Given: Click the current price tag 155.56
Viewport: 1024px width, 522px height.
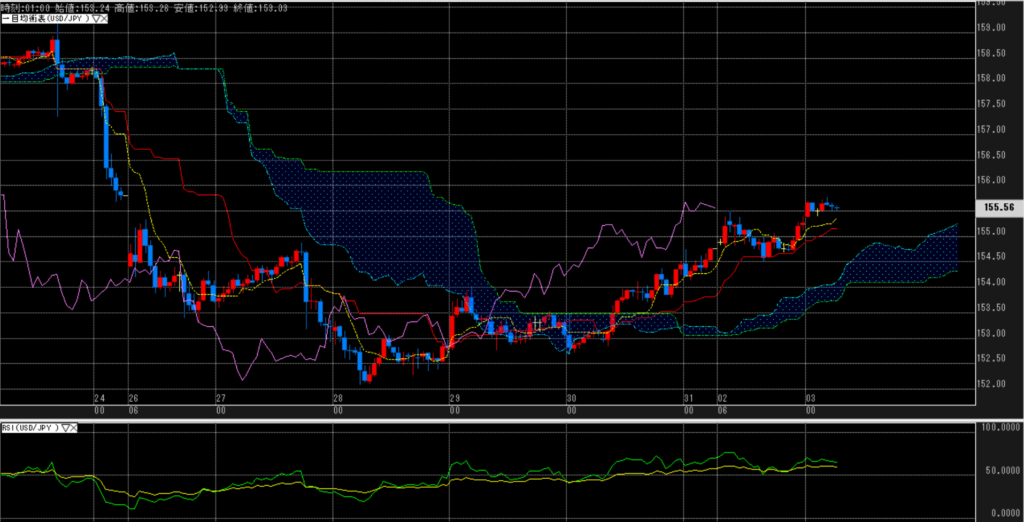Looking at the screenshot, I should click(x=1000, y=207).
